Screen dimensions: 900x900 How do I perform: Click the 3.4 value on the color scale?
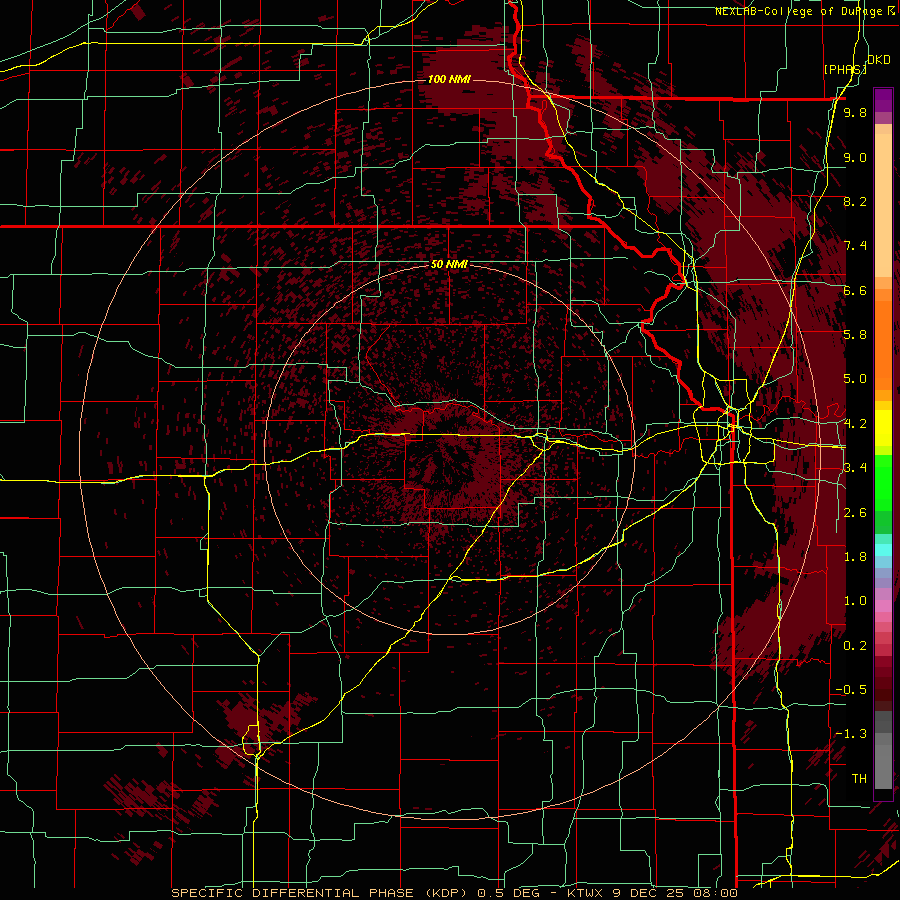point(855,468)
